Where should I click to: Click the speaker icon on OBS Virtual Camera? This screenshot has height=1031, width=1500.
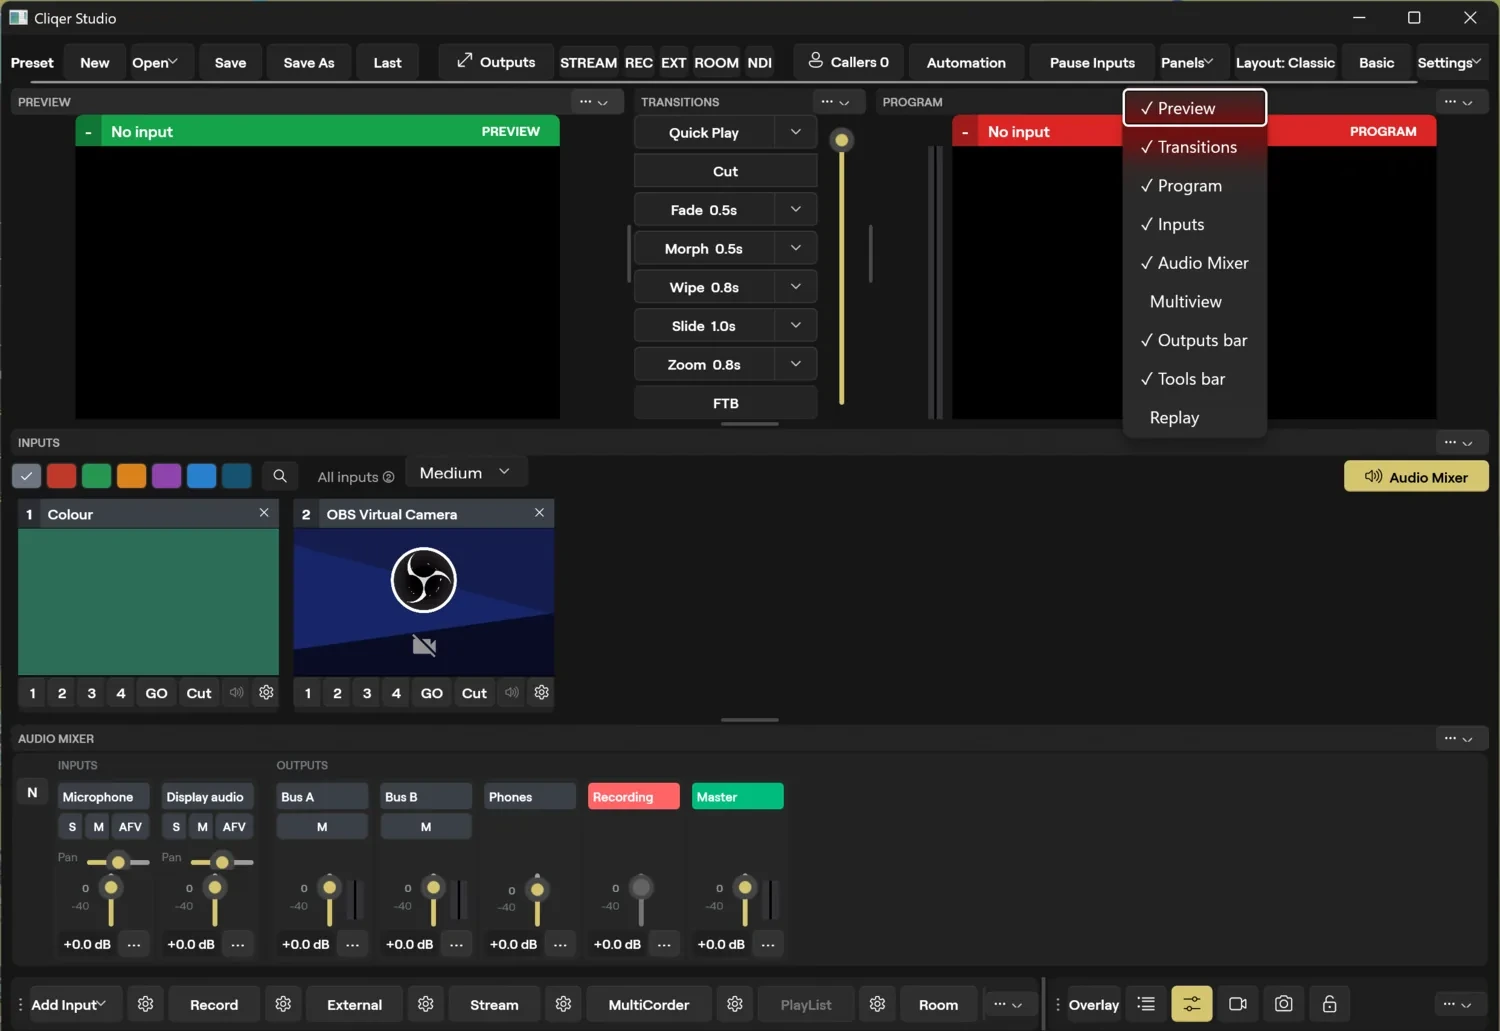tap(511, 692)
